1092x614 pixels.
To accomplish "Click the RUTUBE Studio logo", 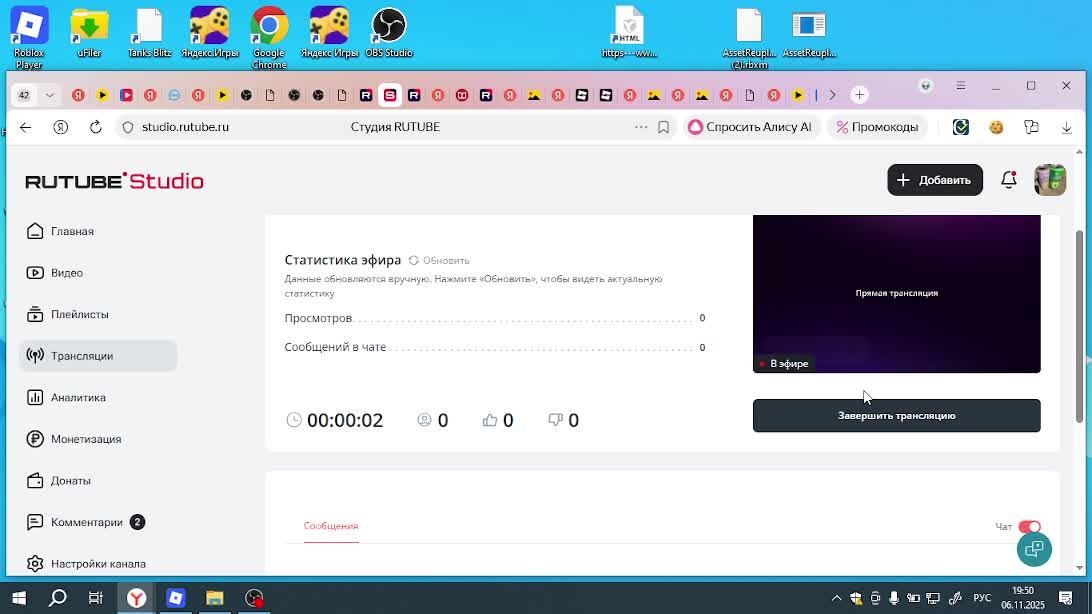I will (x=115, y=181).
